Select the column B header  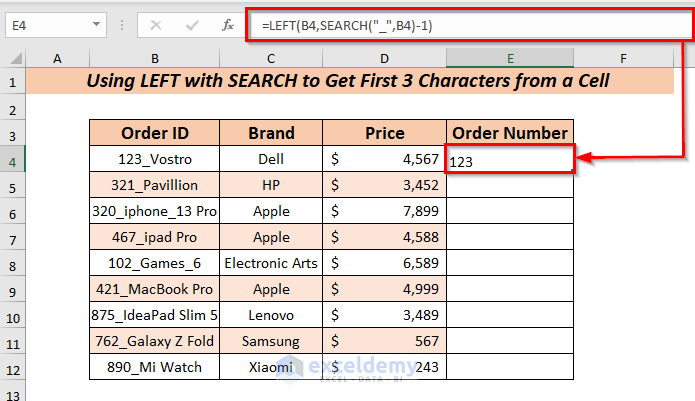[155, 59]
